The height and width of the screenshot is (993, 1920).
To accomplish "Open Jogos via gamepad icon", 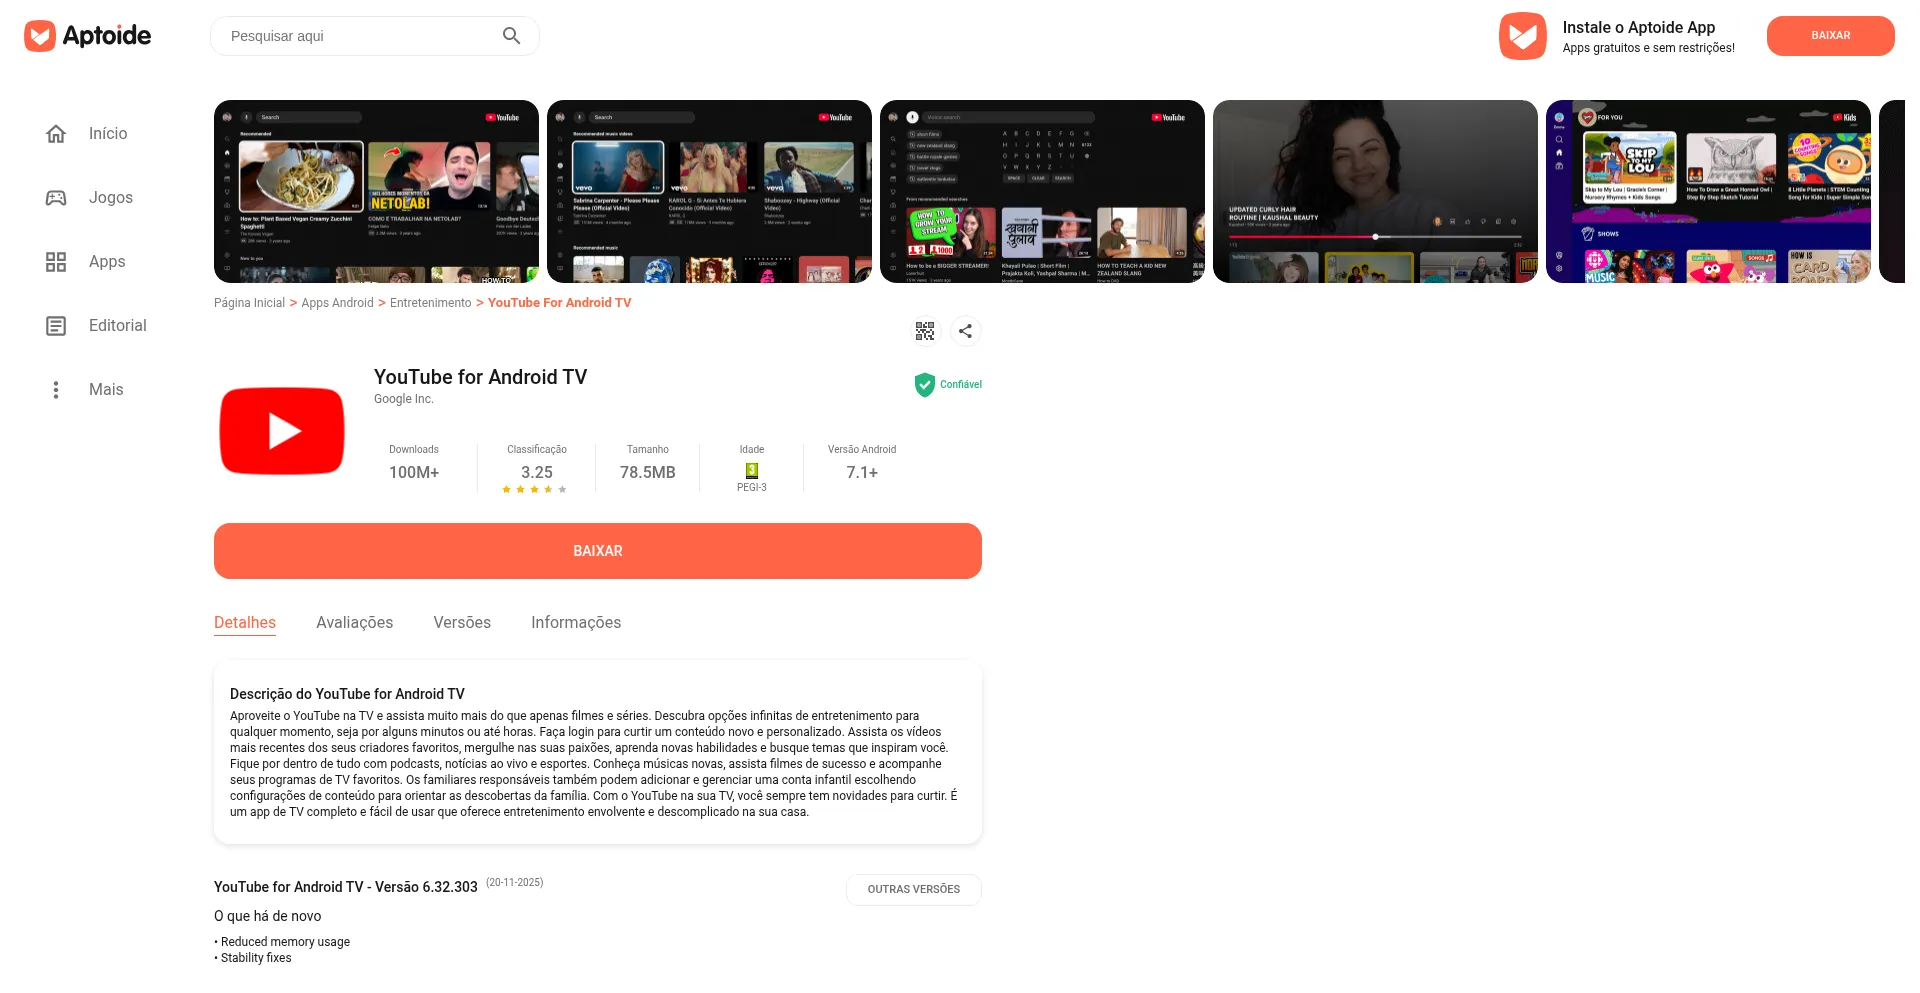I will (x=56, y=198).
